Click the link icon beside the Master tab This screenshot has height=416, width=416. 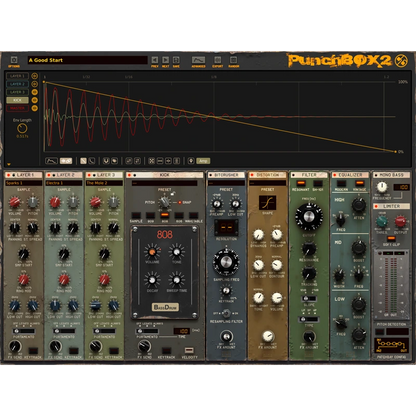pyautogui.click(x=34, y=108)
